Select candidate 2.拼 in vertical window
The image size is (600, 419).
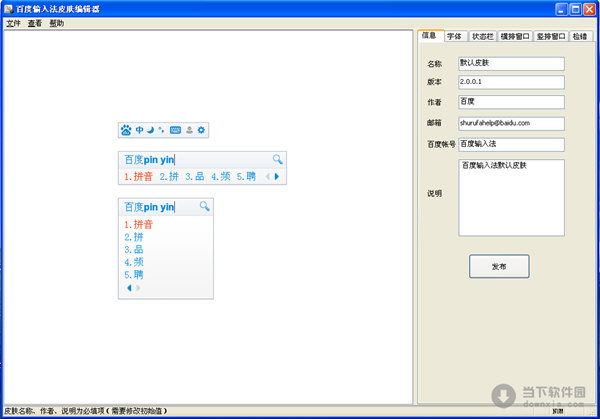click(x=134, y=237)
